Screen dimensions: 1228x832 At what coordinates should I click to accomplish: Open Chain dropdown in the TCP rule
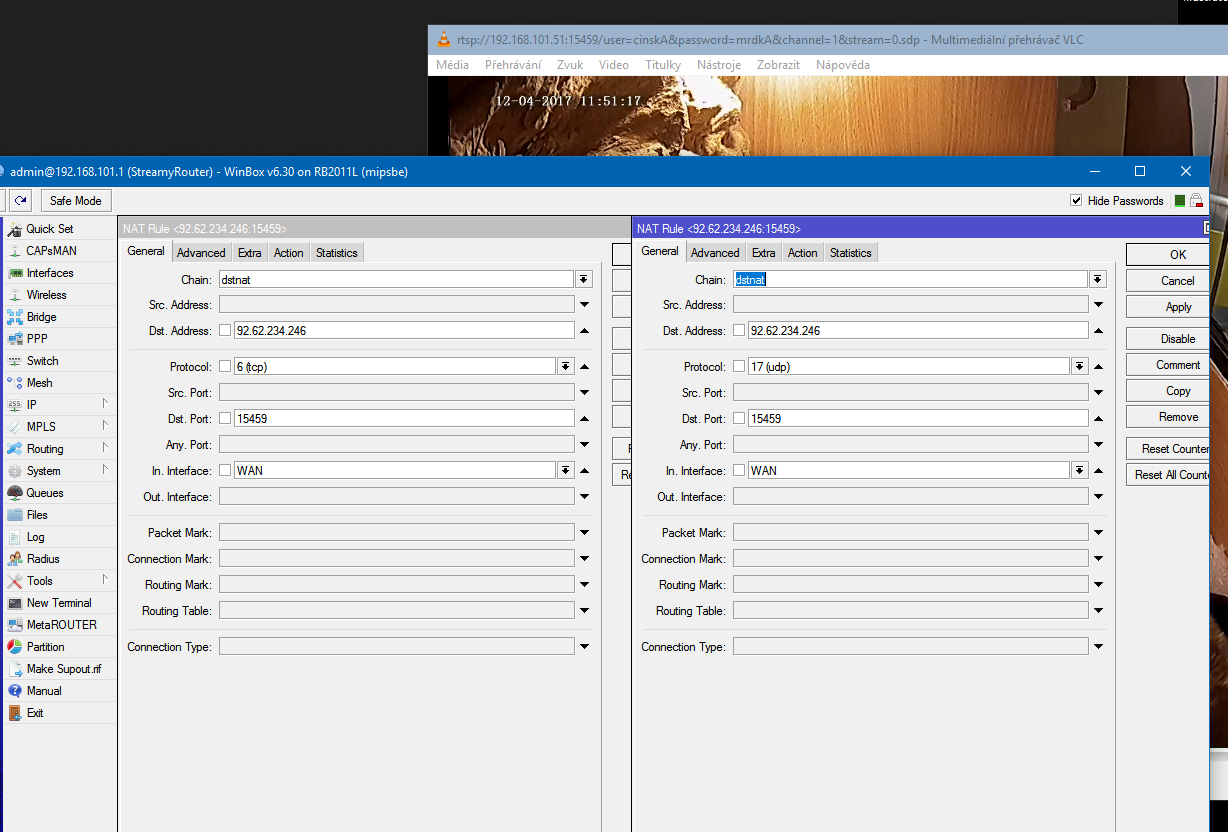(x=584, y=280)
